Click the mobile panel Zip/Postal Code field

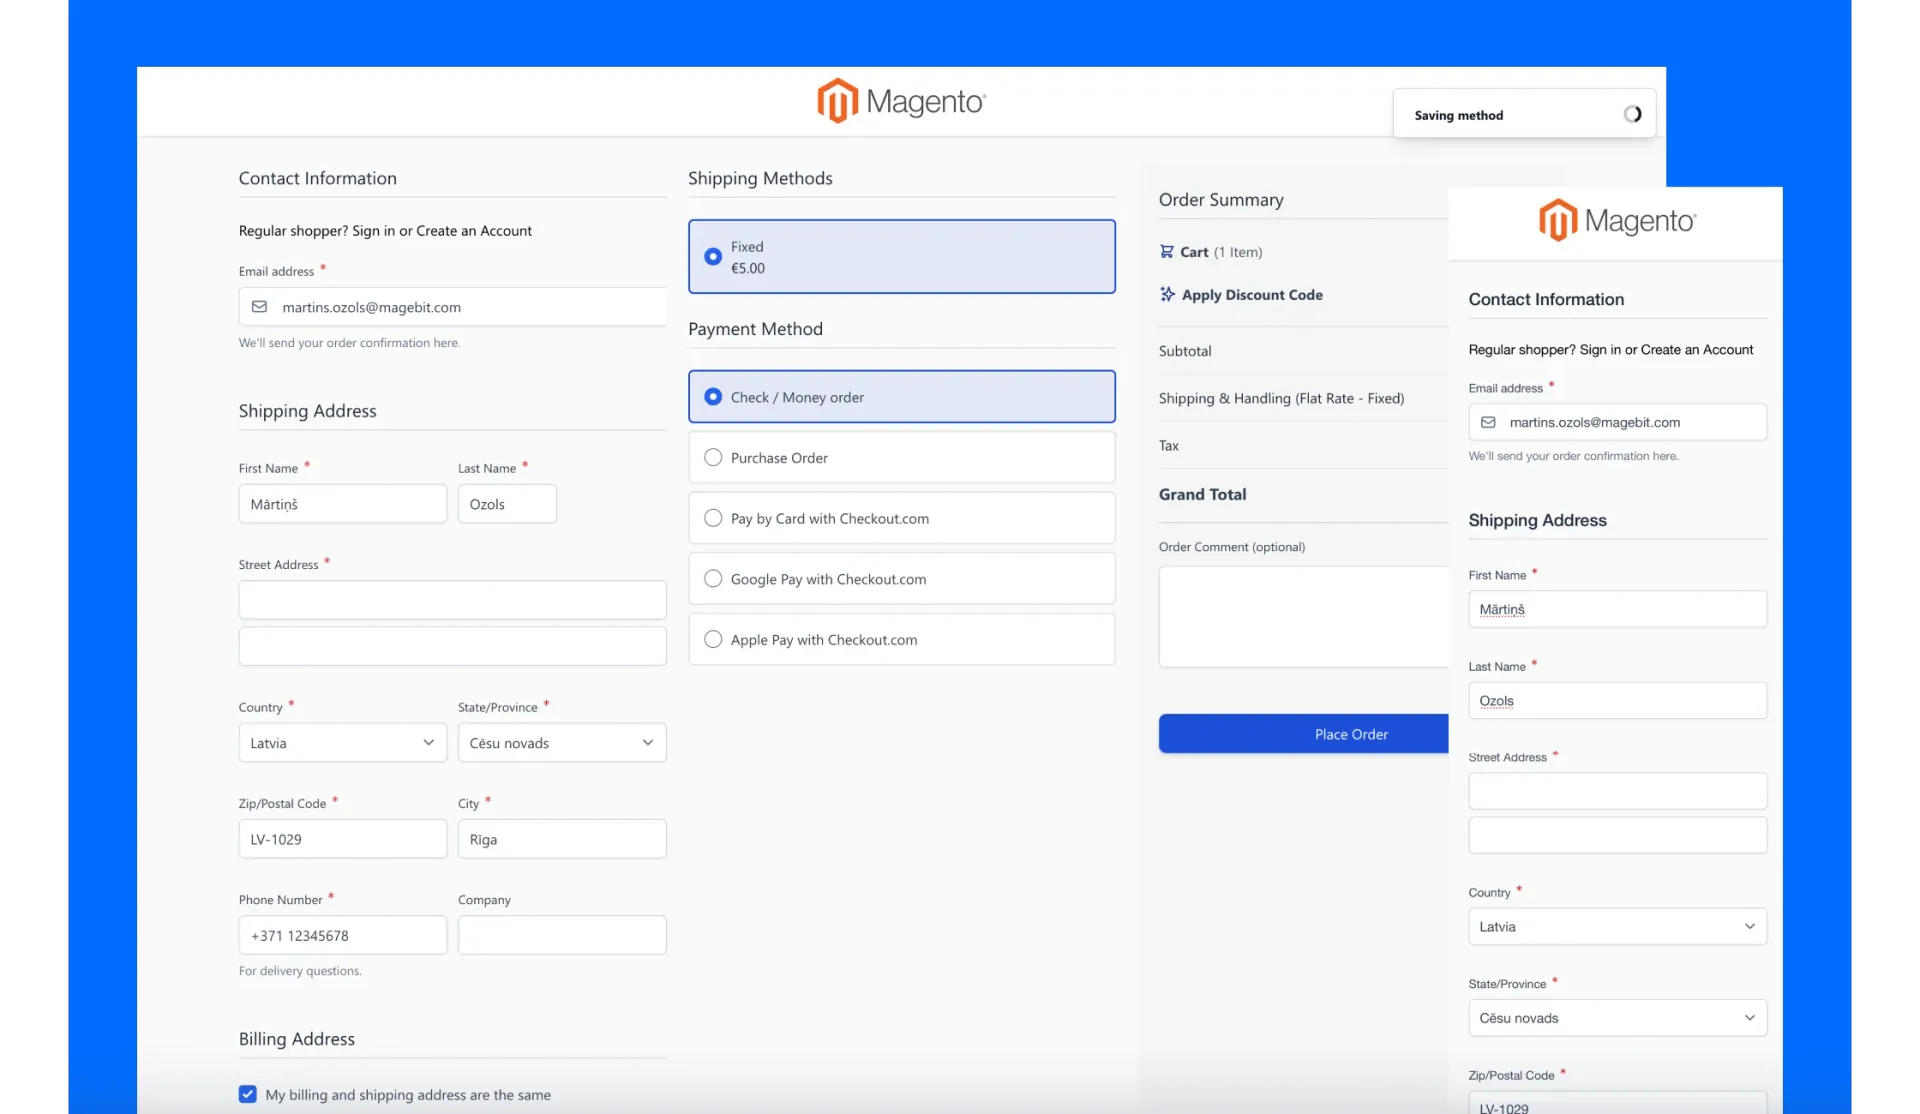tap(1617, 1102)
